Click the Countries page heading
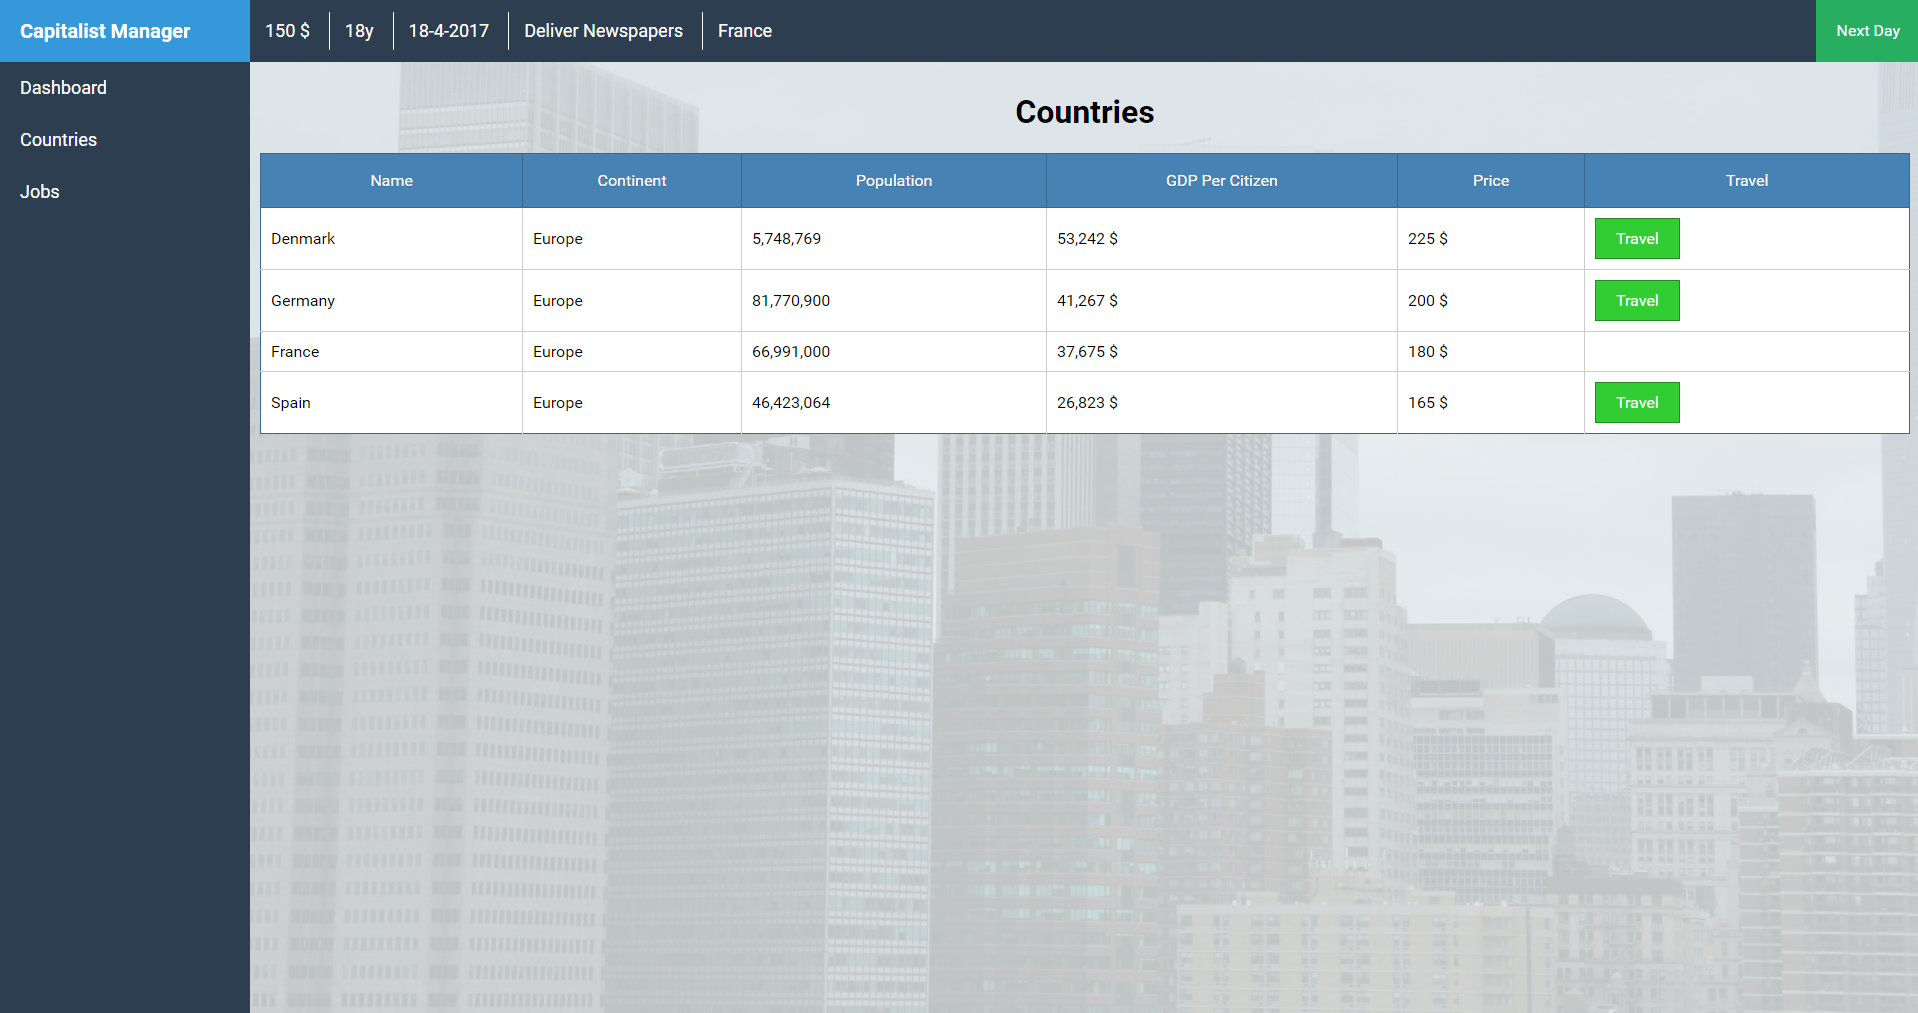1918x1013 pixels. (x=1085, y=112)
